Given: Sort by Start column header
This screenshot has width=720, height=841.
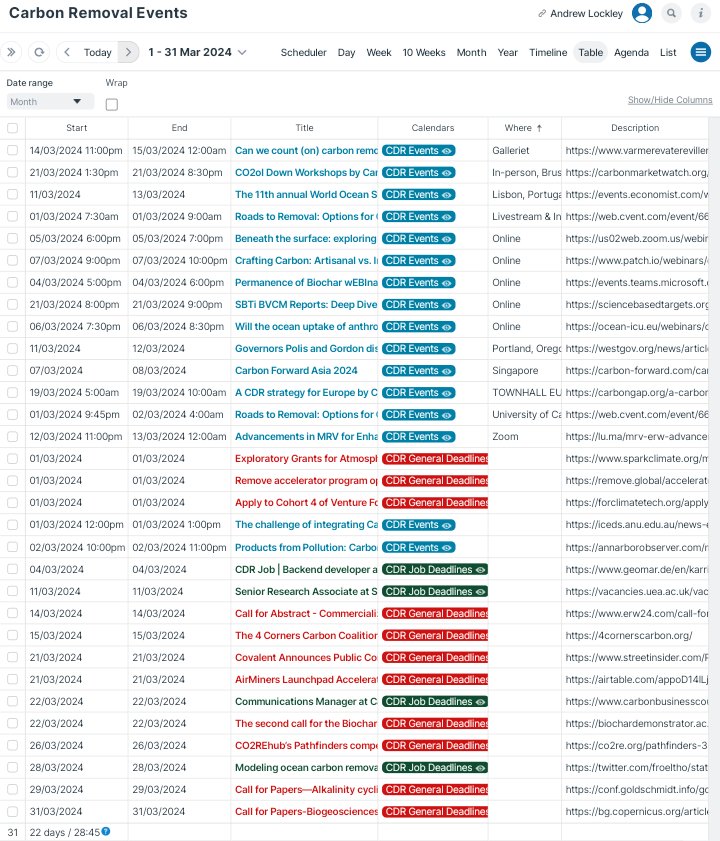Looking at the screenshot, I should point(77,128).
